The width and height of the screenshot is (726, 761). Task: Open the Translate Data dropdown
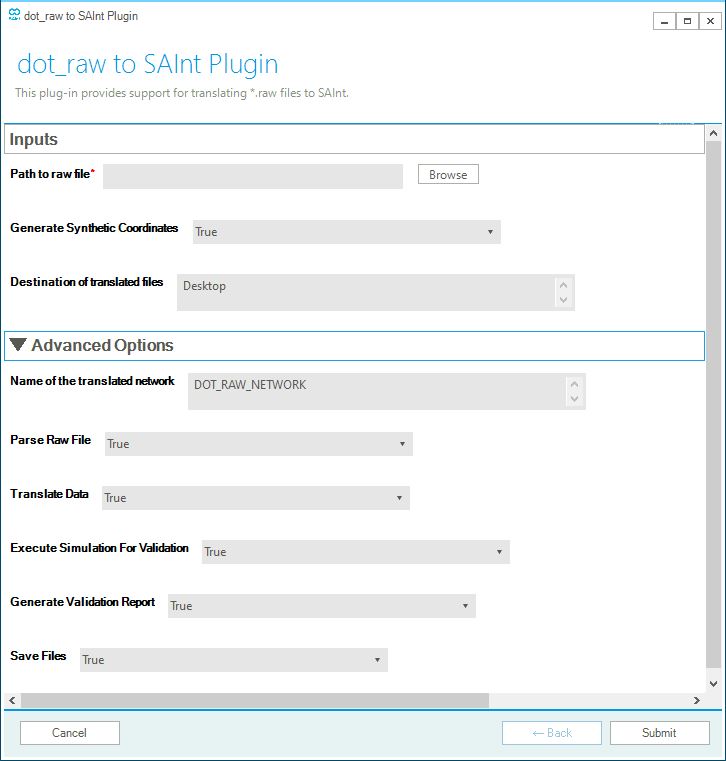pos(255,498)
